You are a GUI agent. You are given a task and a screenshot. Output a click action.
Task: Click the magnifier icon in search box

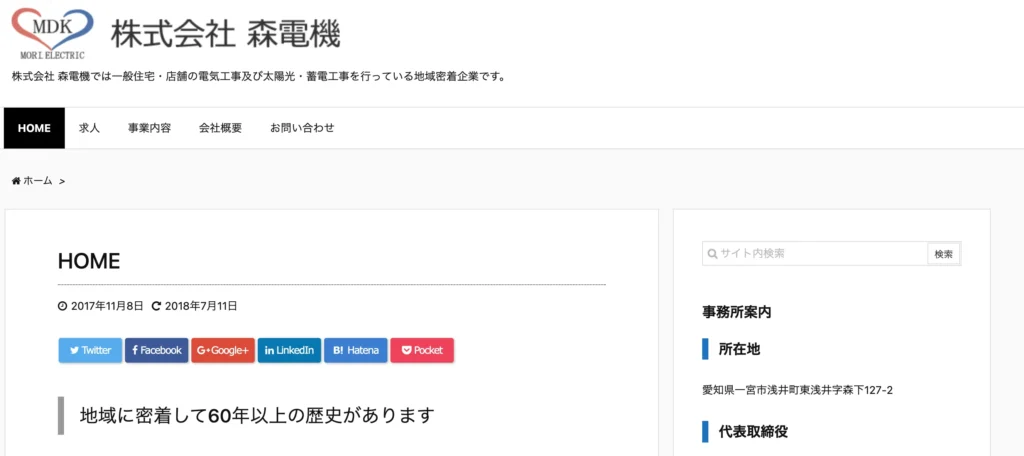coord(712,254)
